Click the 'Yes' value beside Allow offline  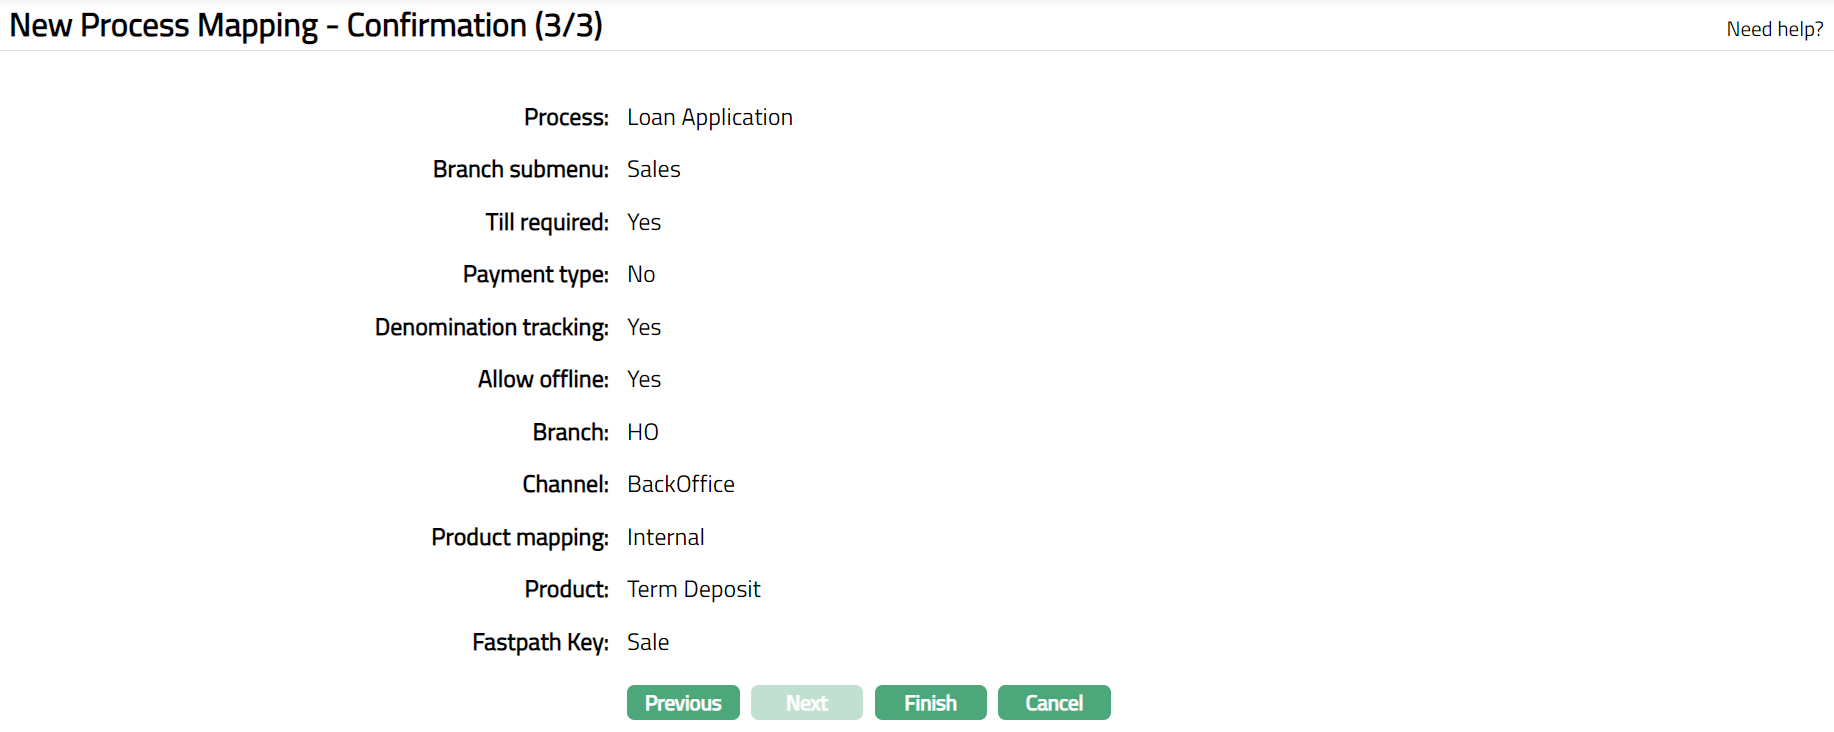(x=643, y=380)
